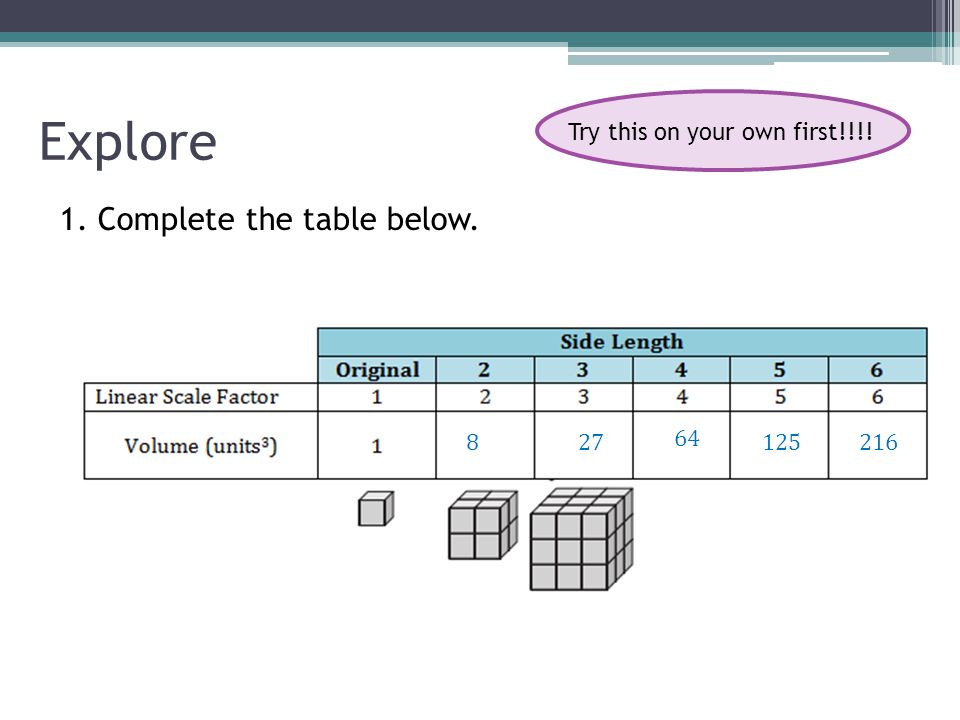Click the Original volume '1' cell
Viewport: 960px width, 720px height.
coord(377,445)
